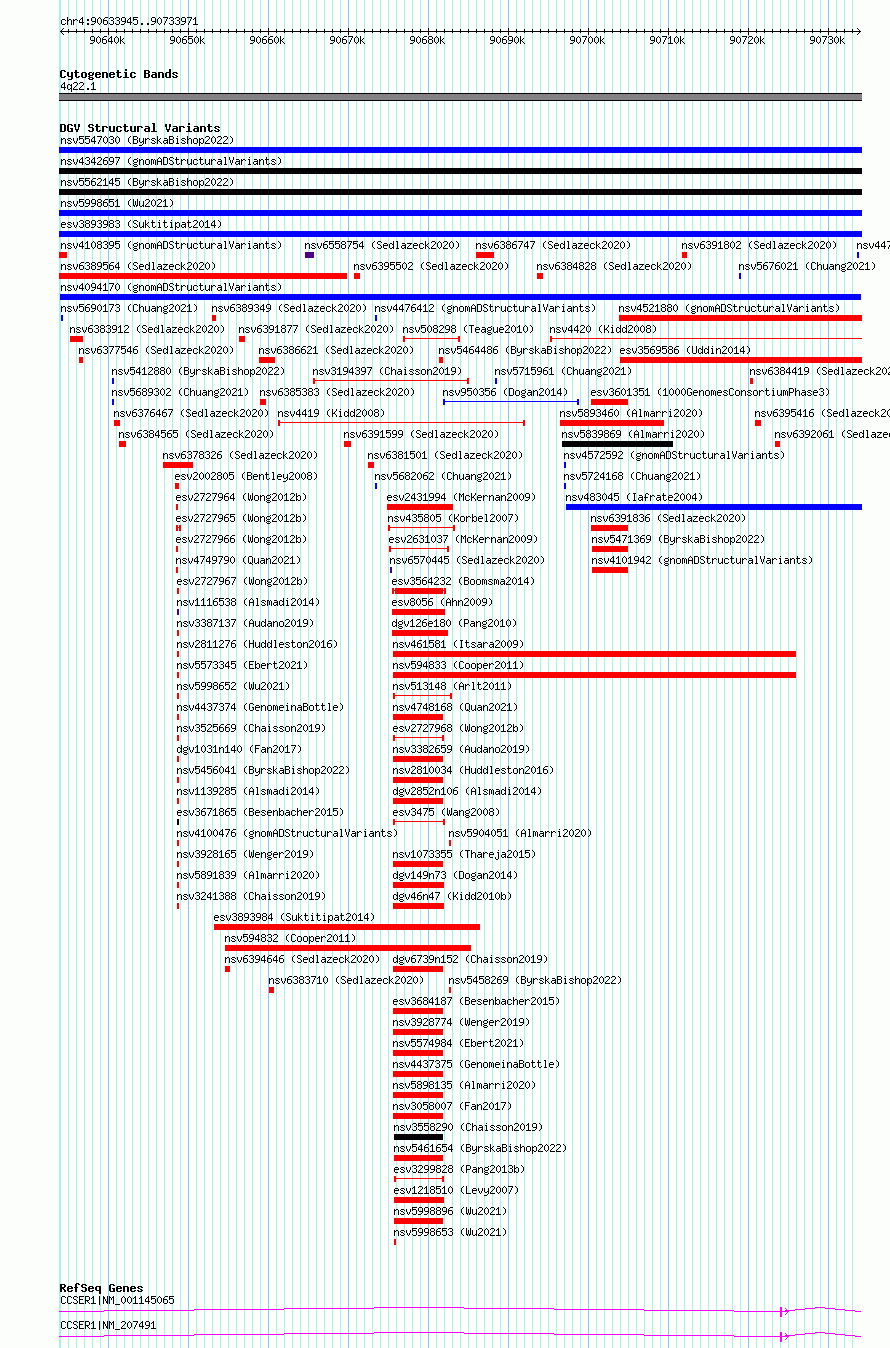Click esv3671865 (Besenbacher2015) label

[260, 812]
